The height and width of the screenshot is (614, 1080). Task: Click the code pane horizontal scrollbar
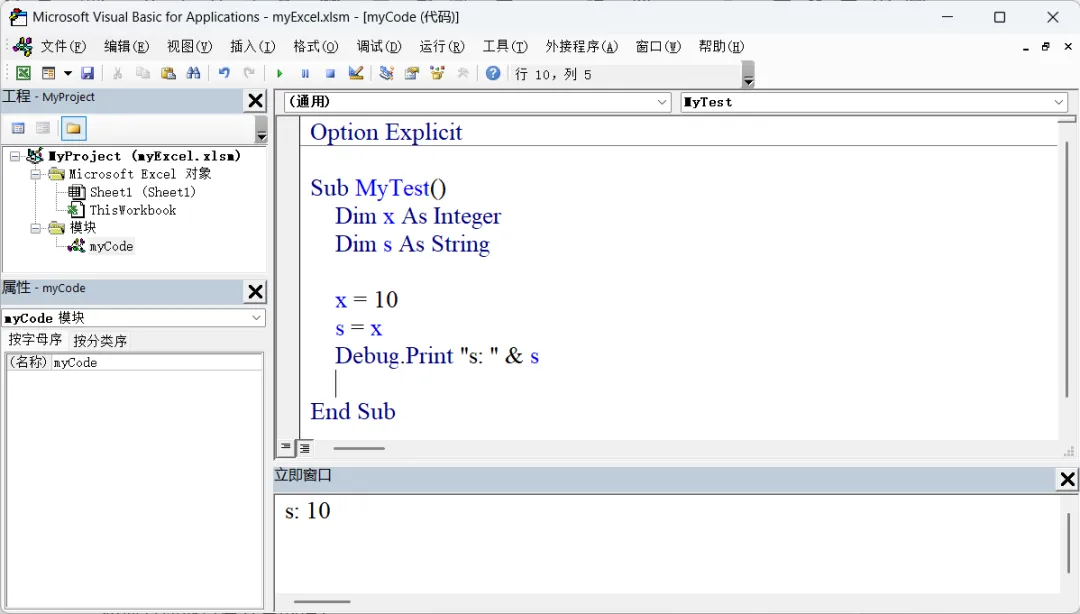(x=359, y=448)
